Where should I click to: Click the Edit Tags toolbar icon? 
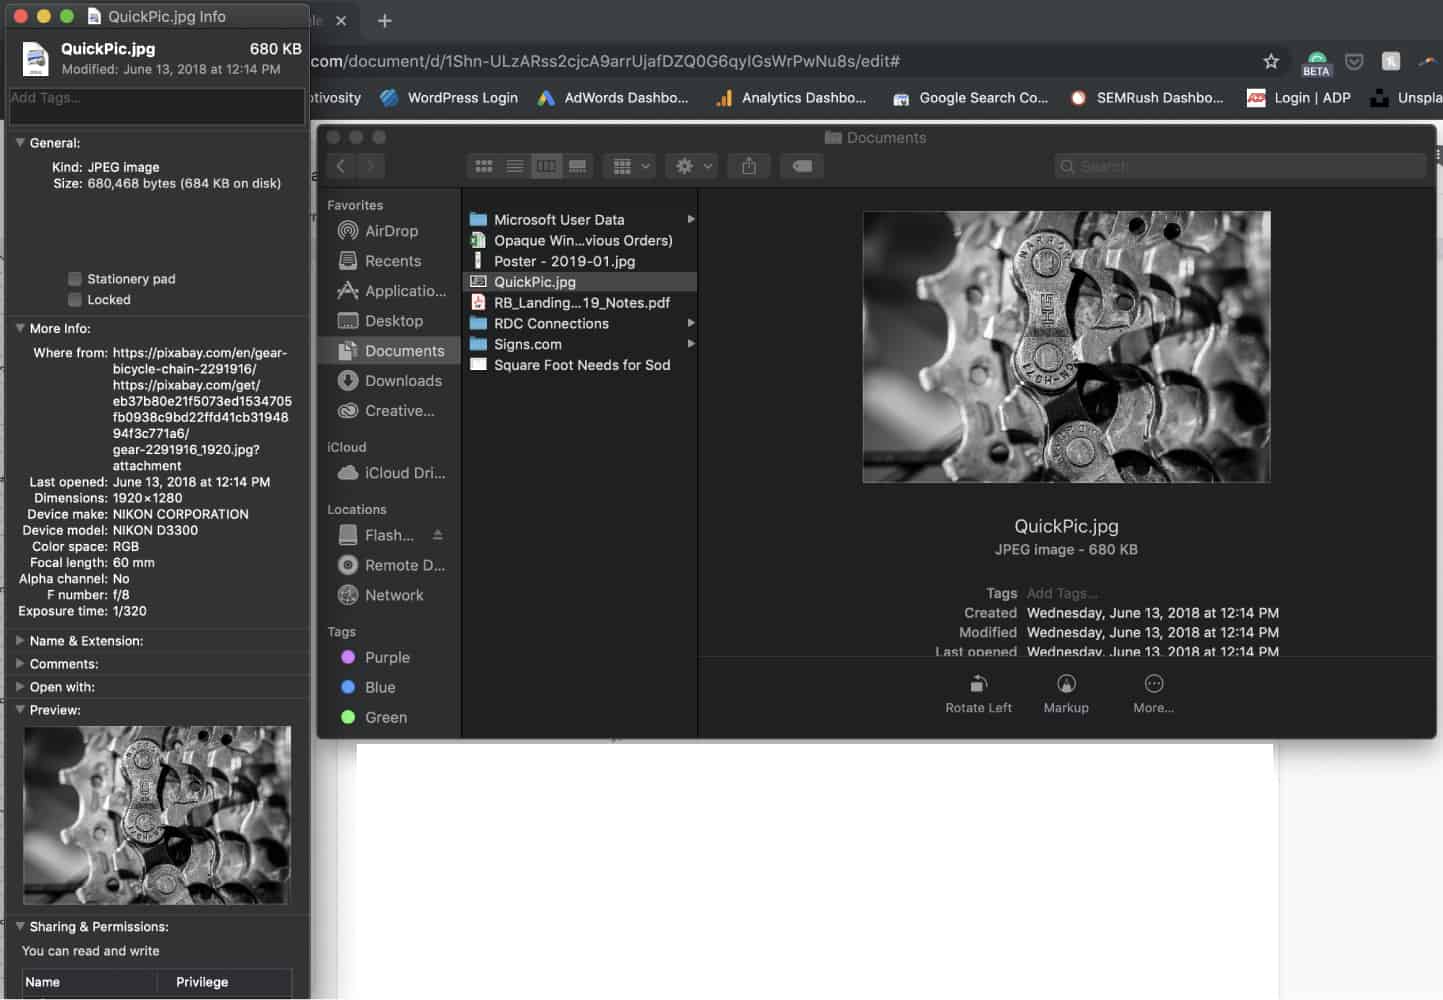[x=801, y=166]
